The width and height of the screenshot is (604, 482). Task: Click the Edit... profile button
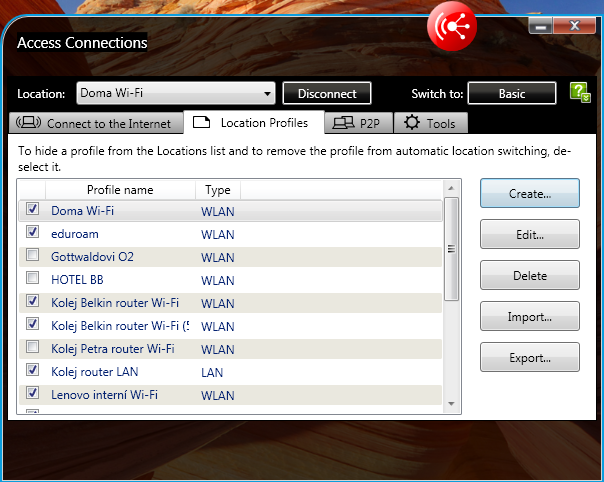[x=529, y=235]
